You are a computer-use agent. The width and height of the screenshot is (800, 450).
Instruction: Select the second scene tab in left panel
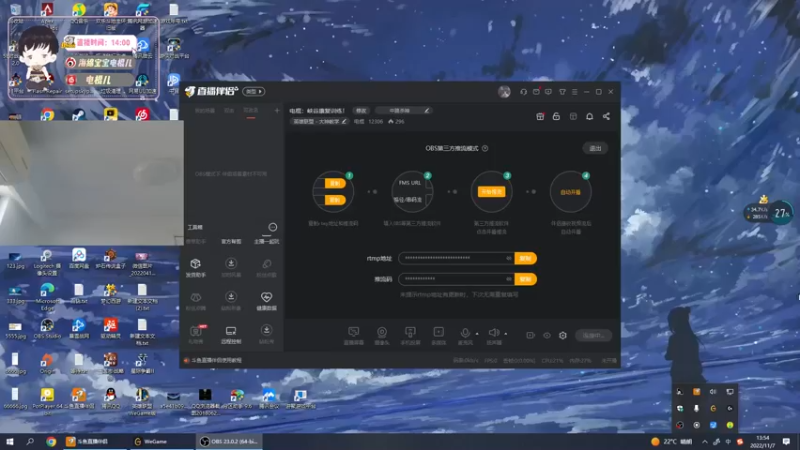[229, 111]
